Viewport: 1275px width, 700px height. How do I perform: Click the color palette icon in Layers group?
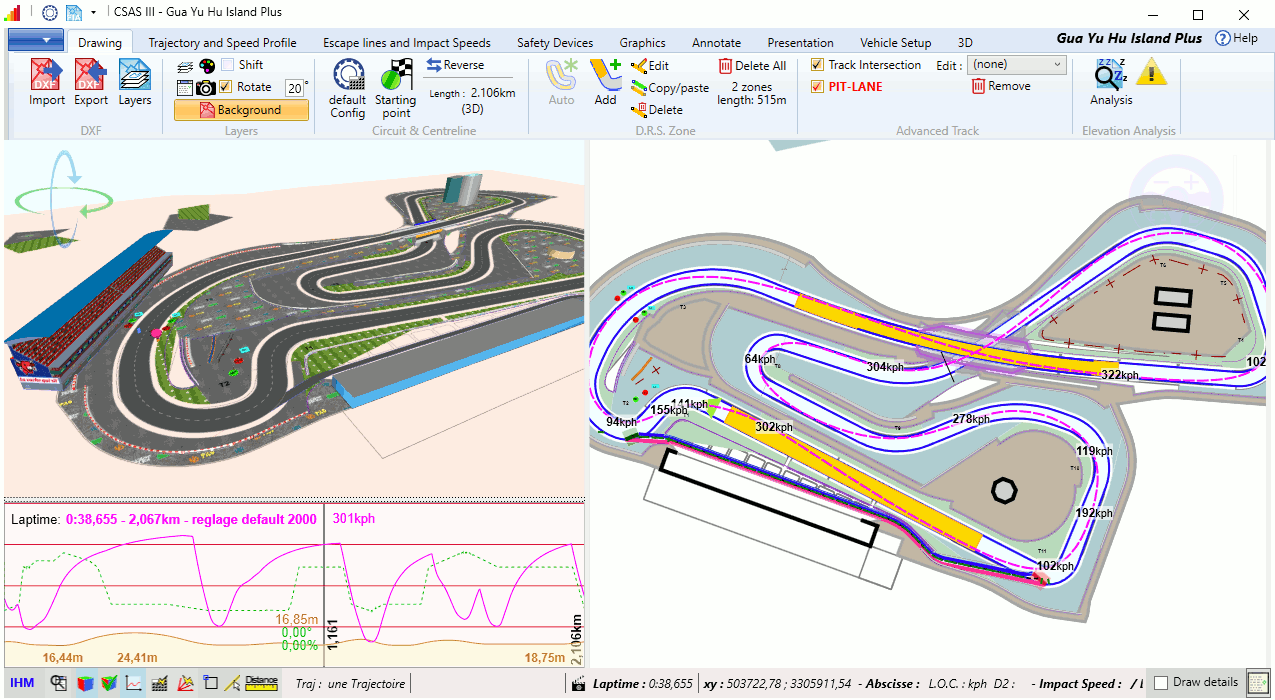pyautogui.click(x=206, y=66)
